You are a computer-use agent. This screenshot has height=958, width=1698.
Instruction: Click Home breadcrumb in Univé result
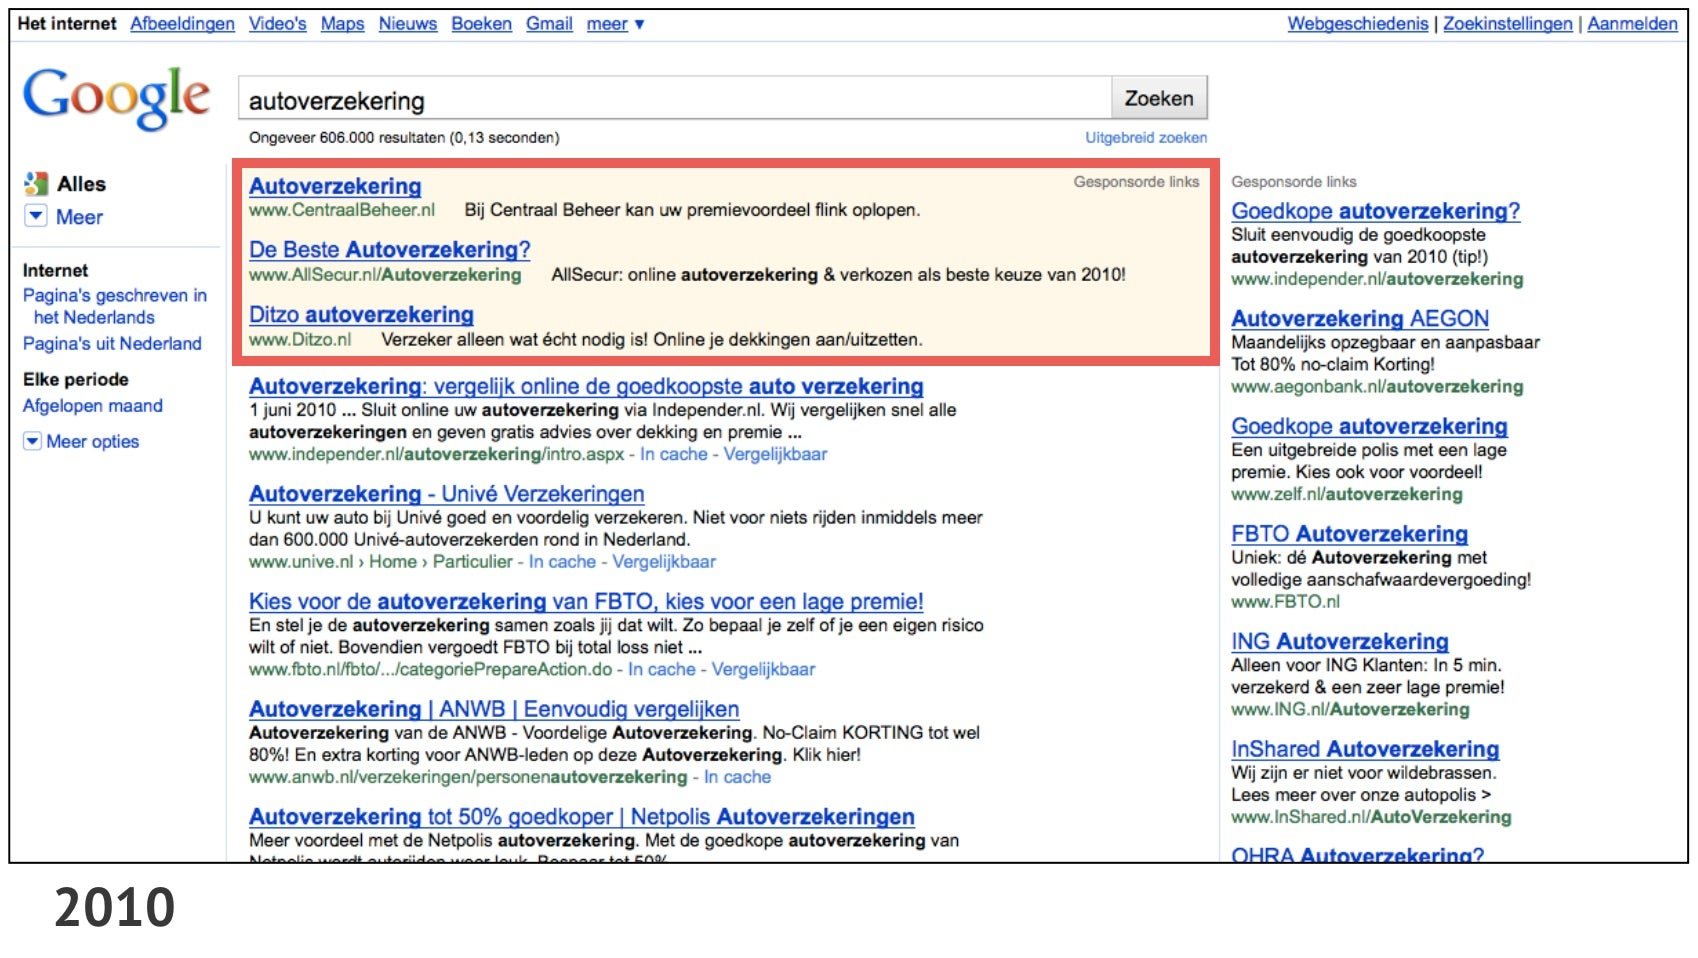pyautogui.click(x=393, y=562)
